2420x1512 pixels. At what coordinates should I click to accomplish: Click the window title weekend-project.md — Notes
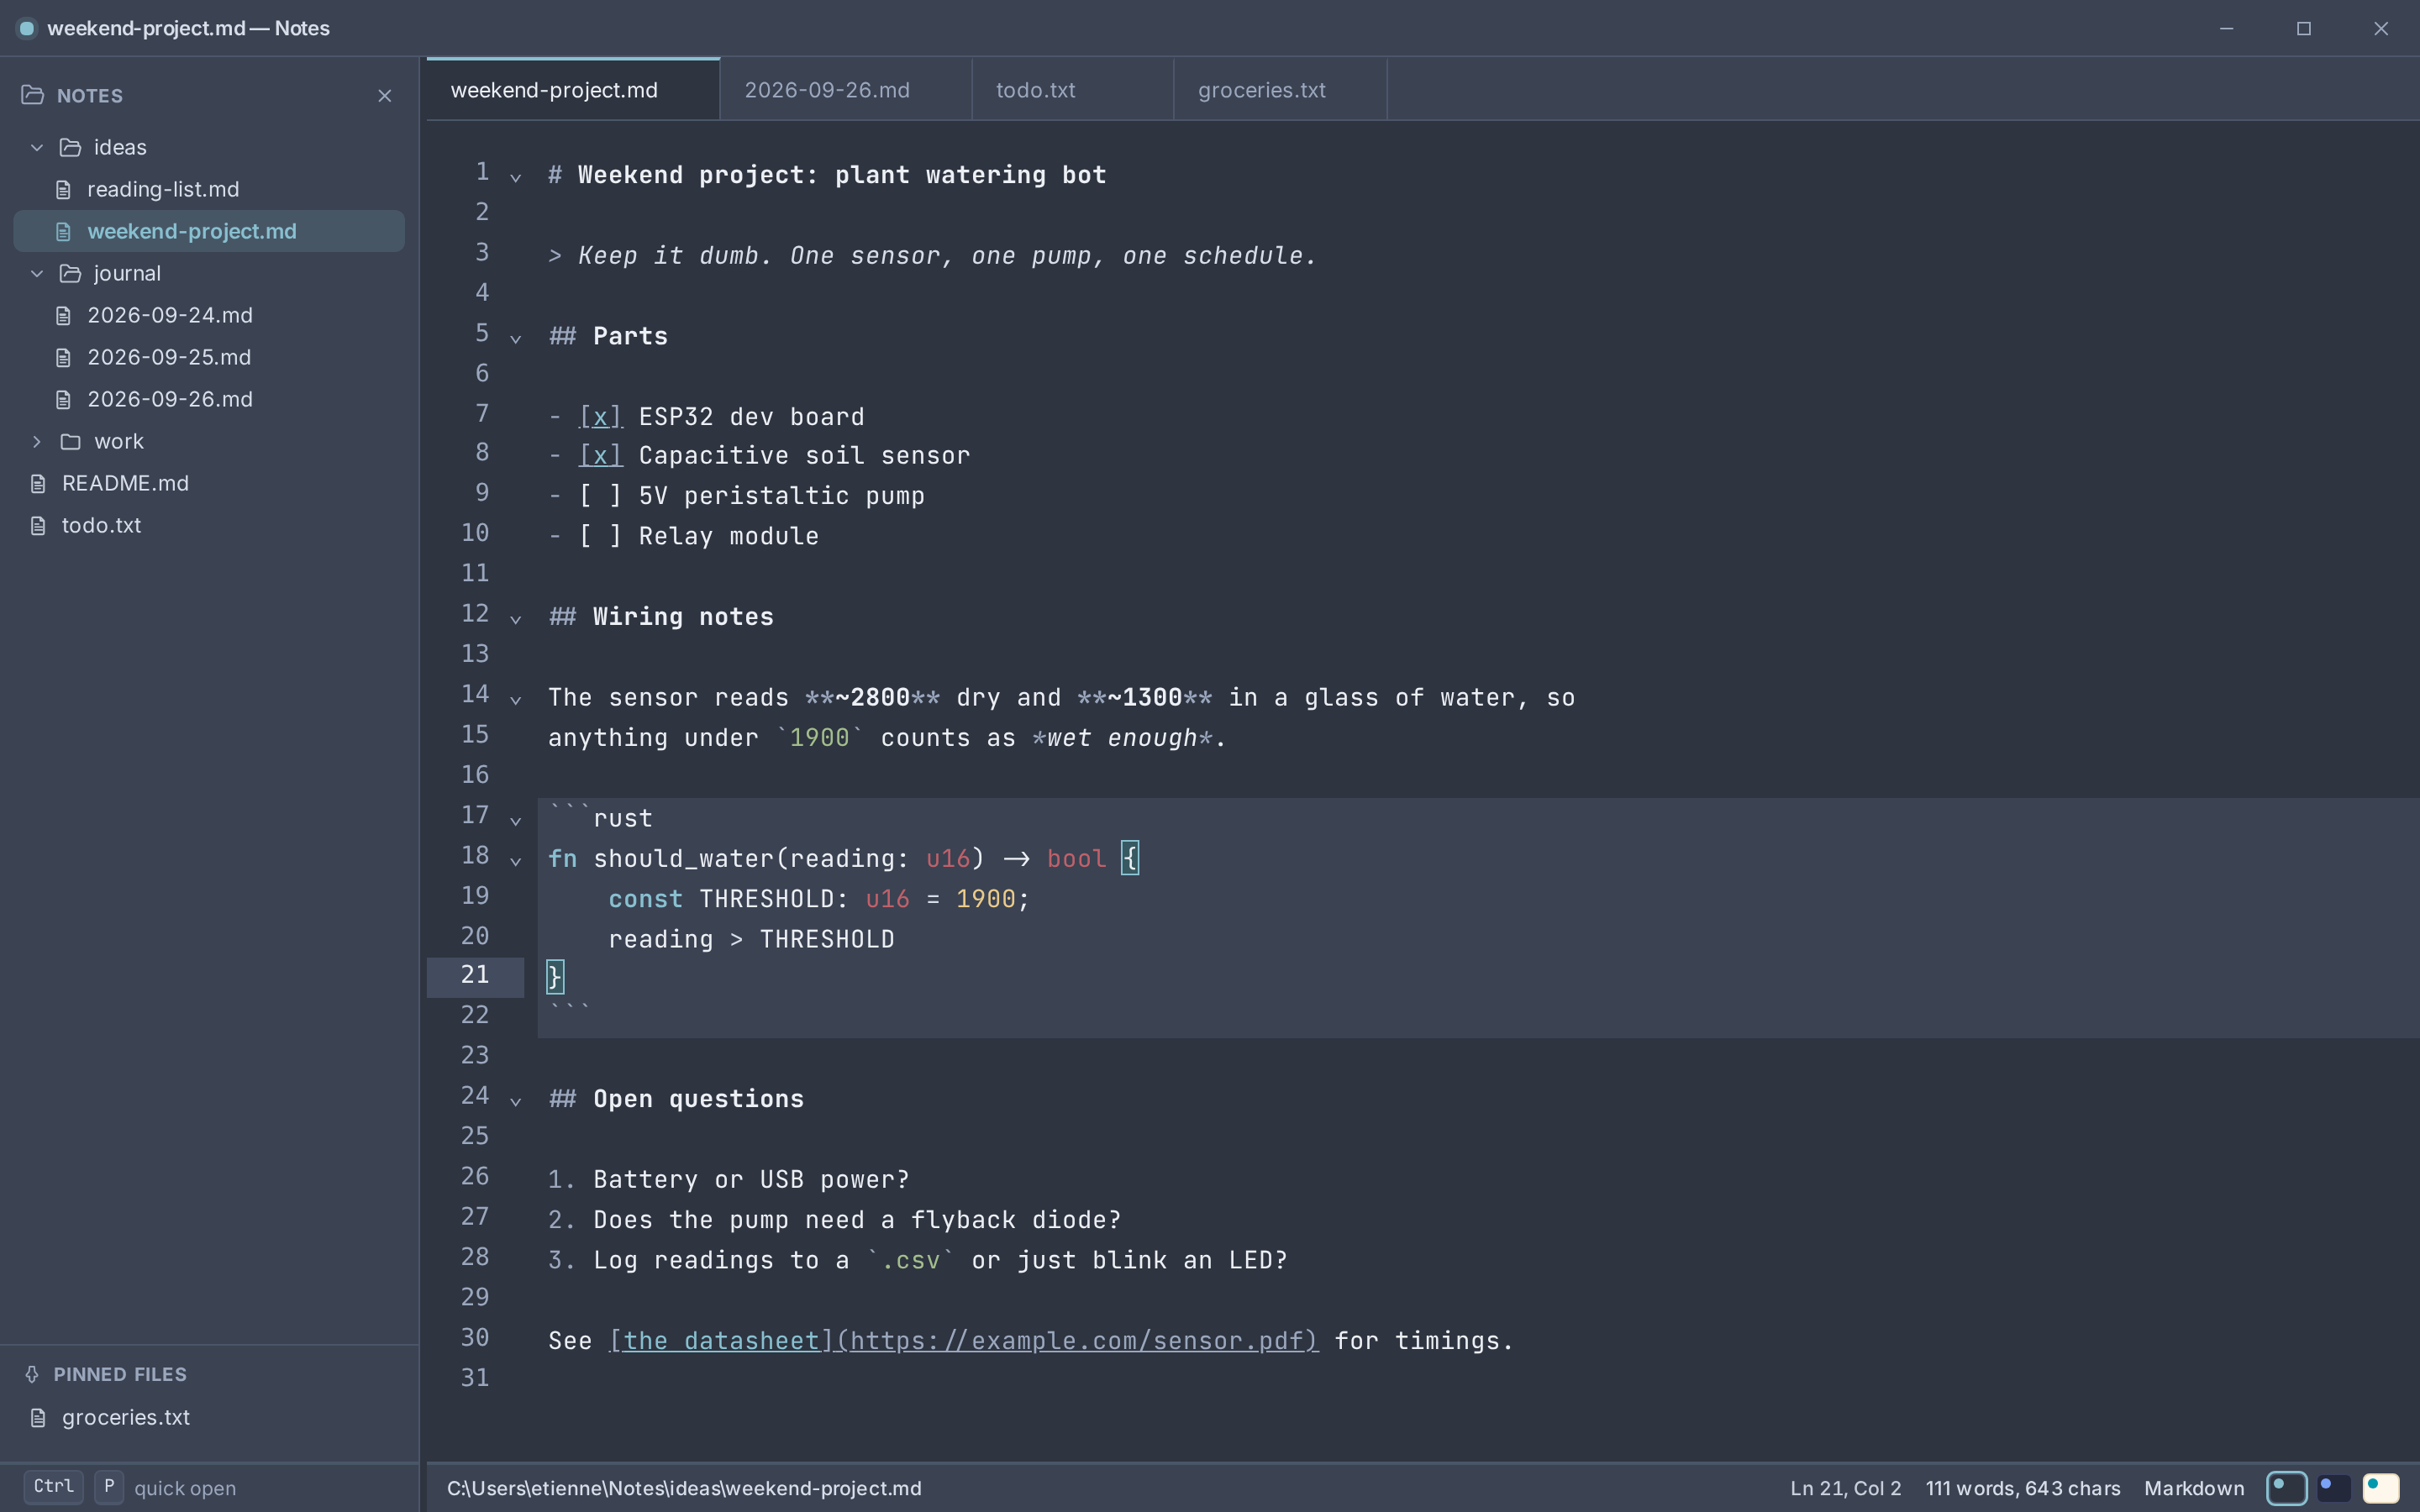coord(188,28)
